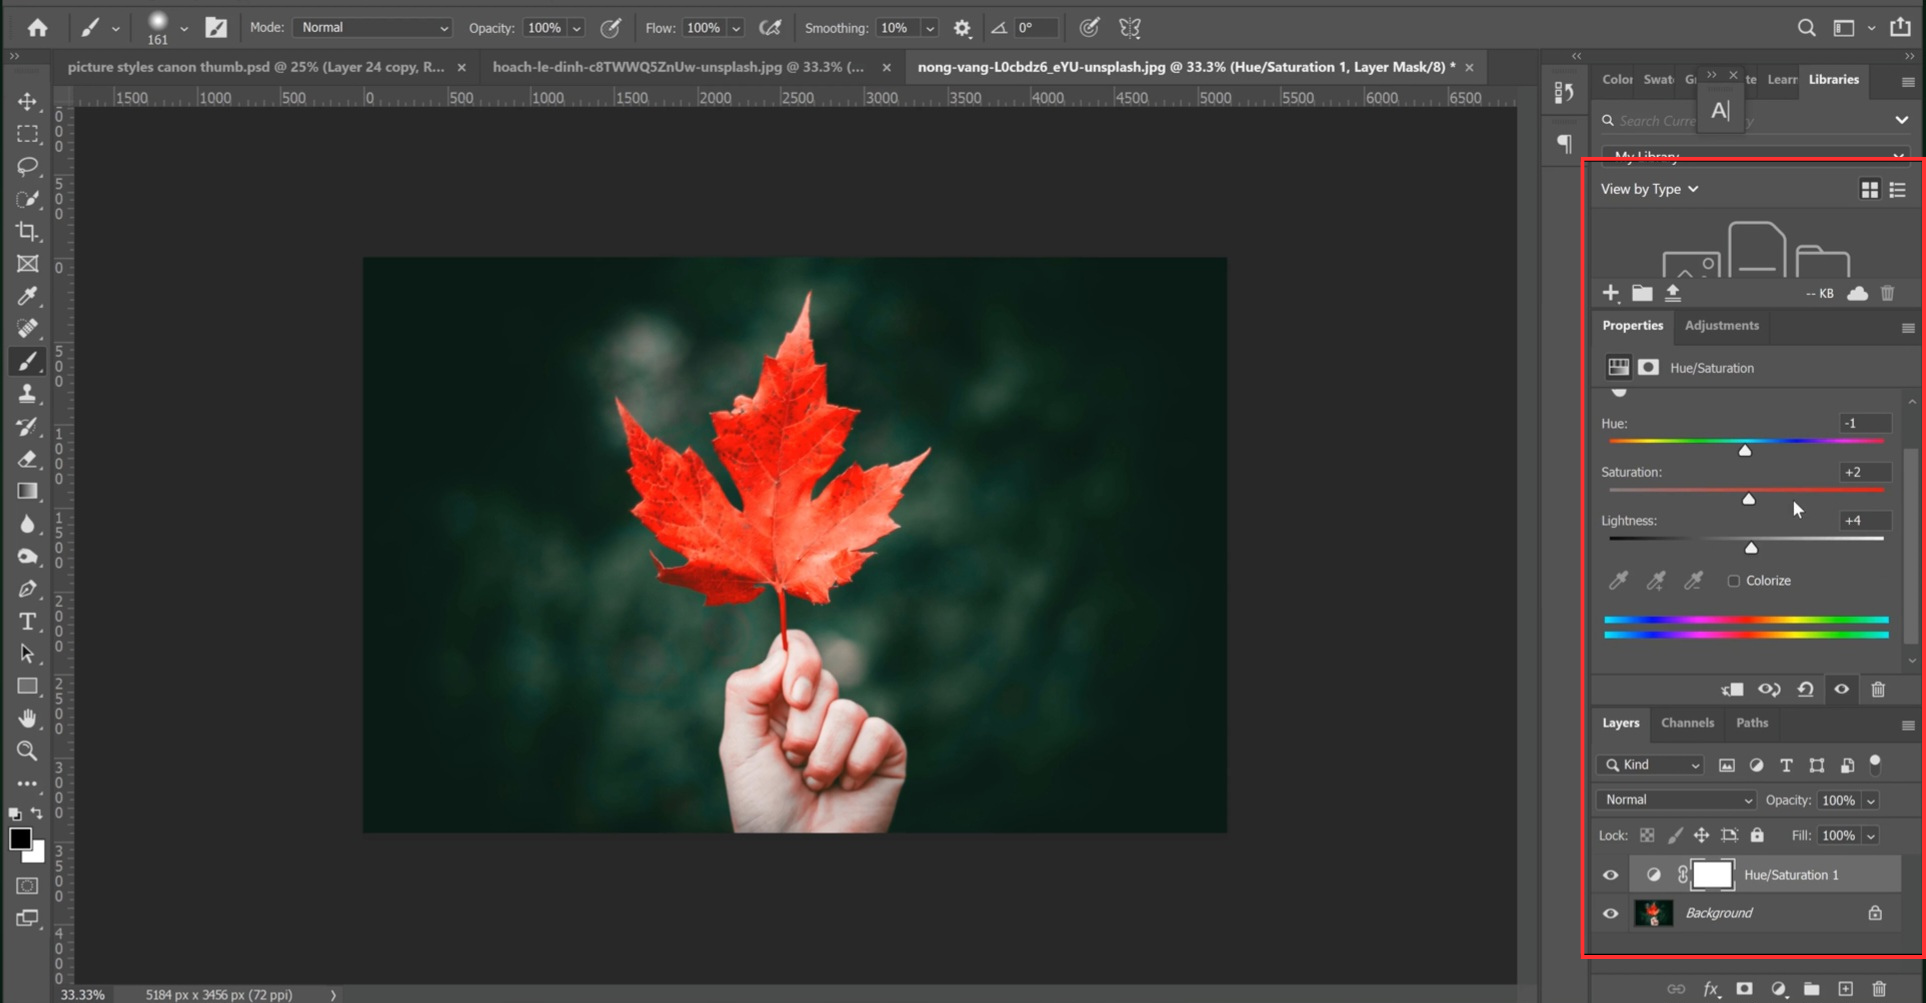Delete the Hue/Saturation adjustment layer
The width and height of the screenshot is (1926, 1003).
(1878, 689)
